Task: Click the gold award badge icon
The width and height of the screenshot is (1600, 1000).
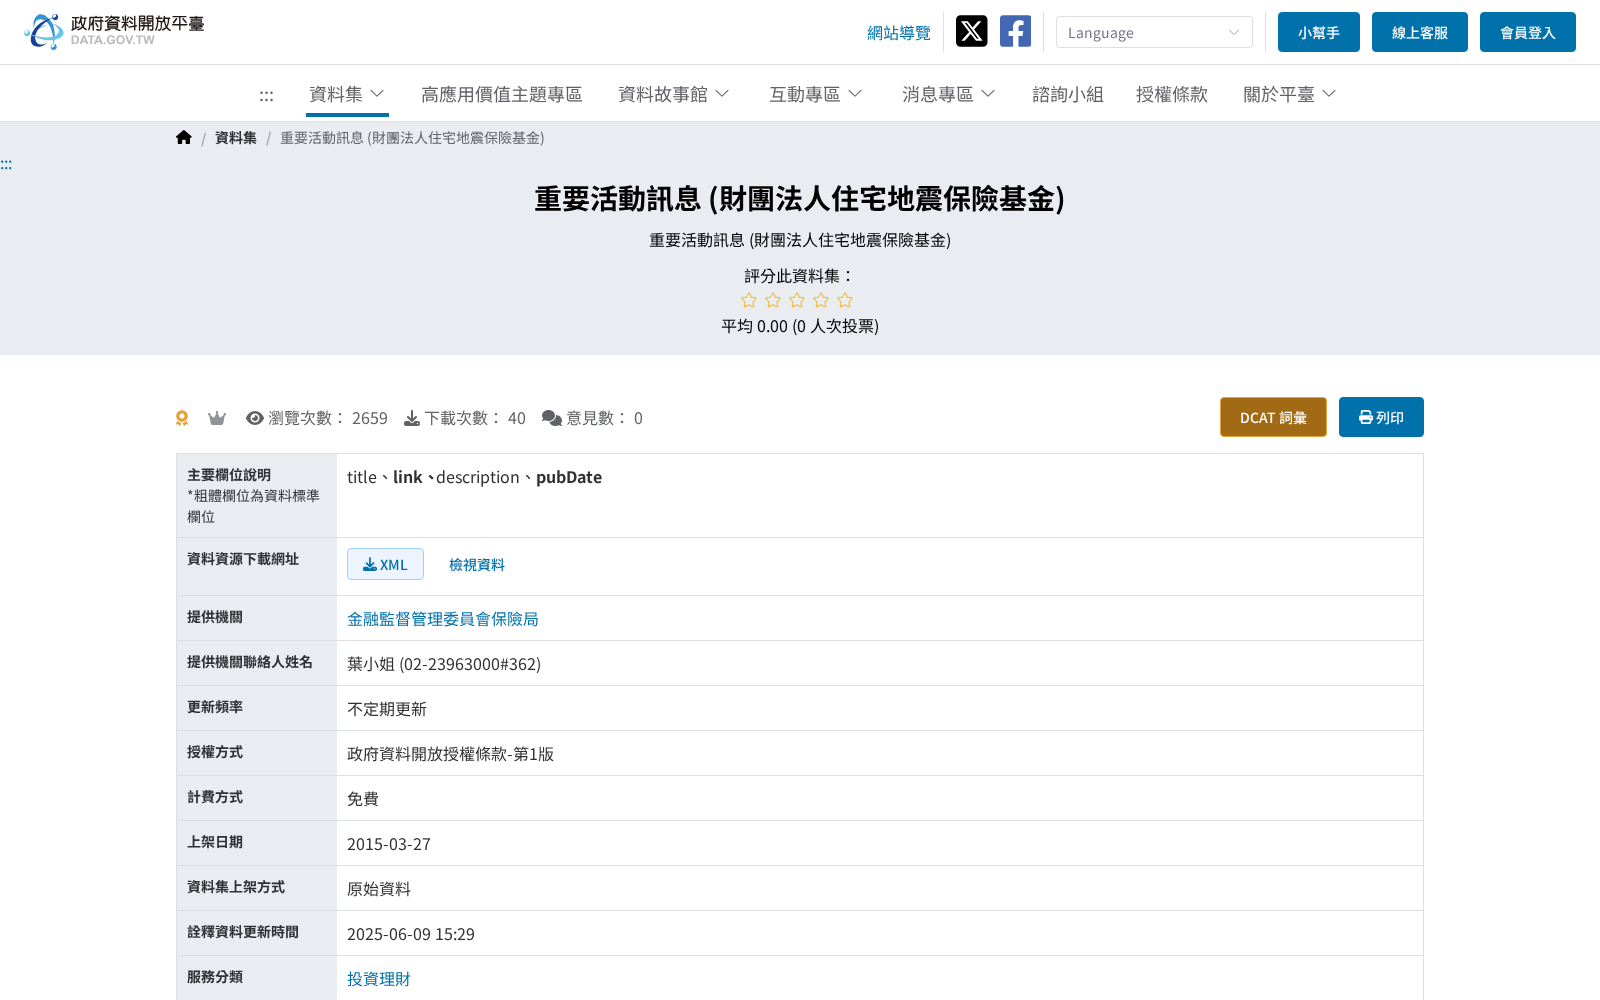Action: [182, 418]
